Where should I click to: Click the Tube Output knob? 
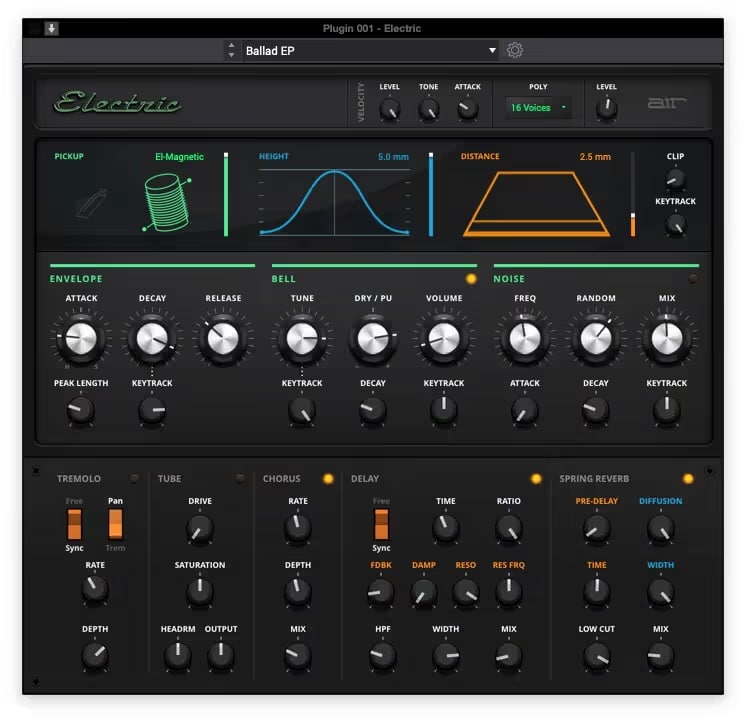[x=221, y=655]
